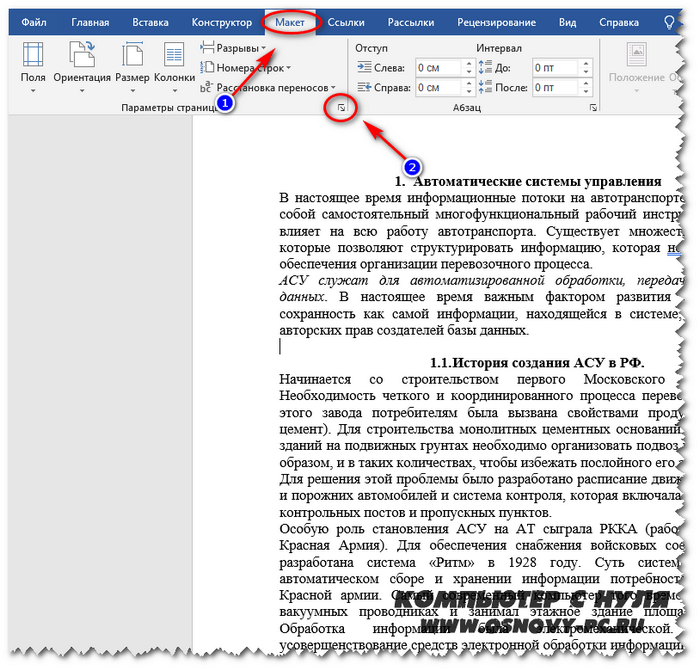Open the Рецензирование tab
The width and height of the screenshot is (700, 671).
(x=496, y=21)
